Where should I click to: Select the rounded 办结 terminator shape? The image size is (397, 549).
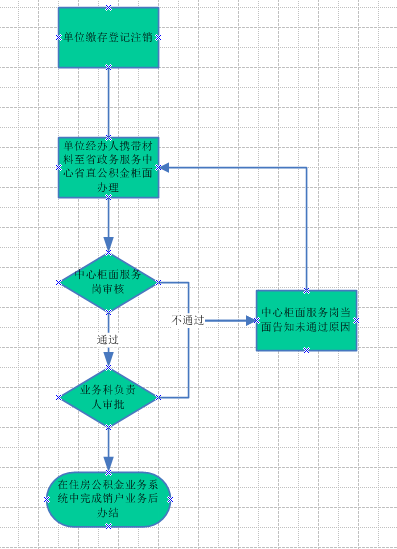(x=109, y=499)
